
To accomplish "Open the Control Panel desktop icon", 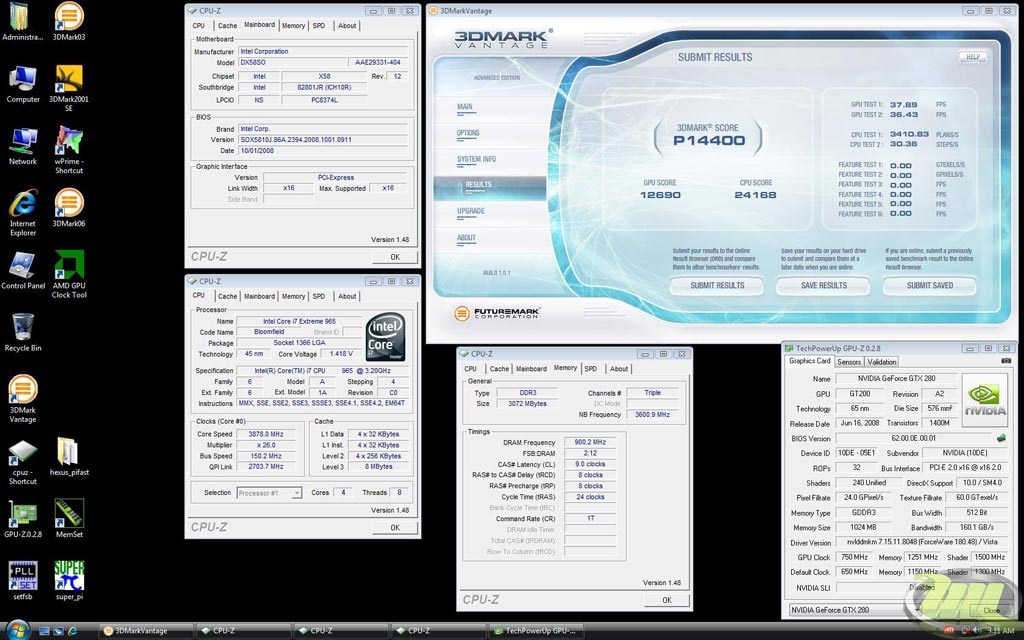I will (x=23, y=270).
